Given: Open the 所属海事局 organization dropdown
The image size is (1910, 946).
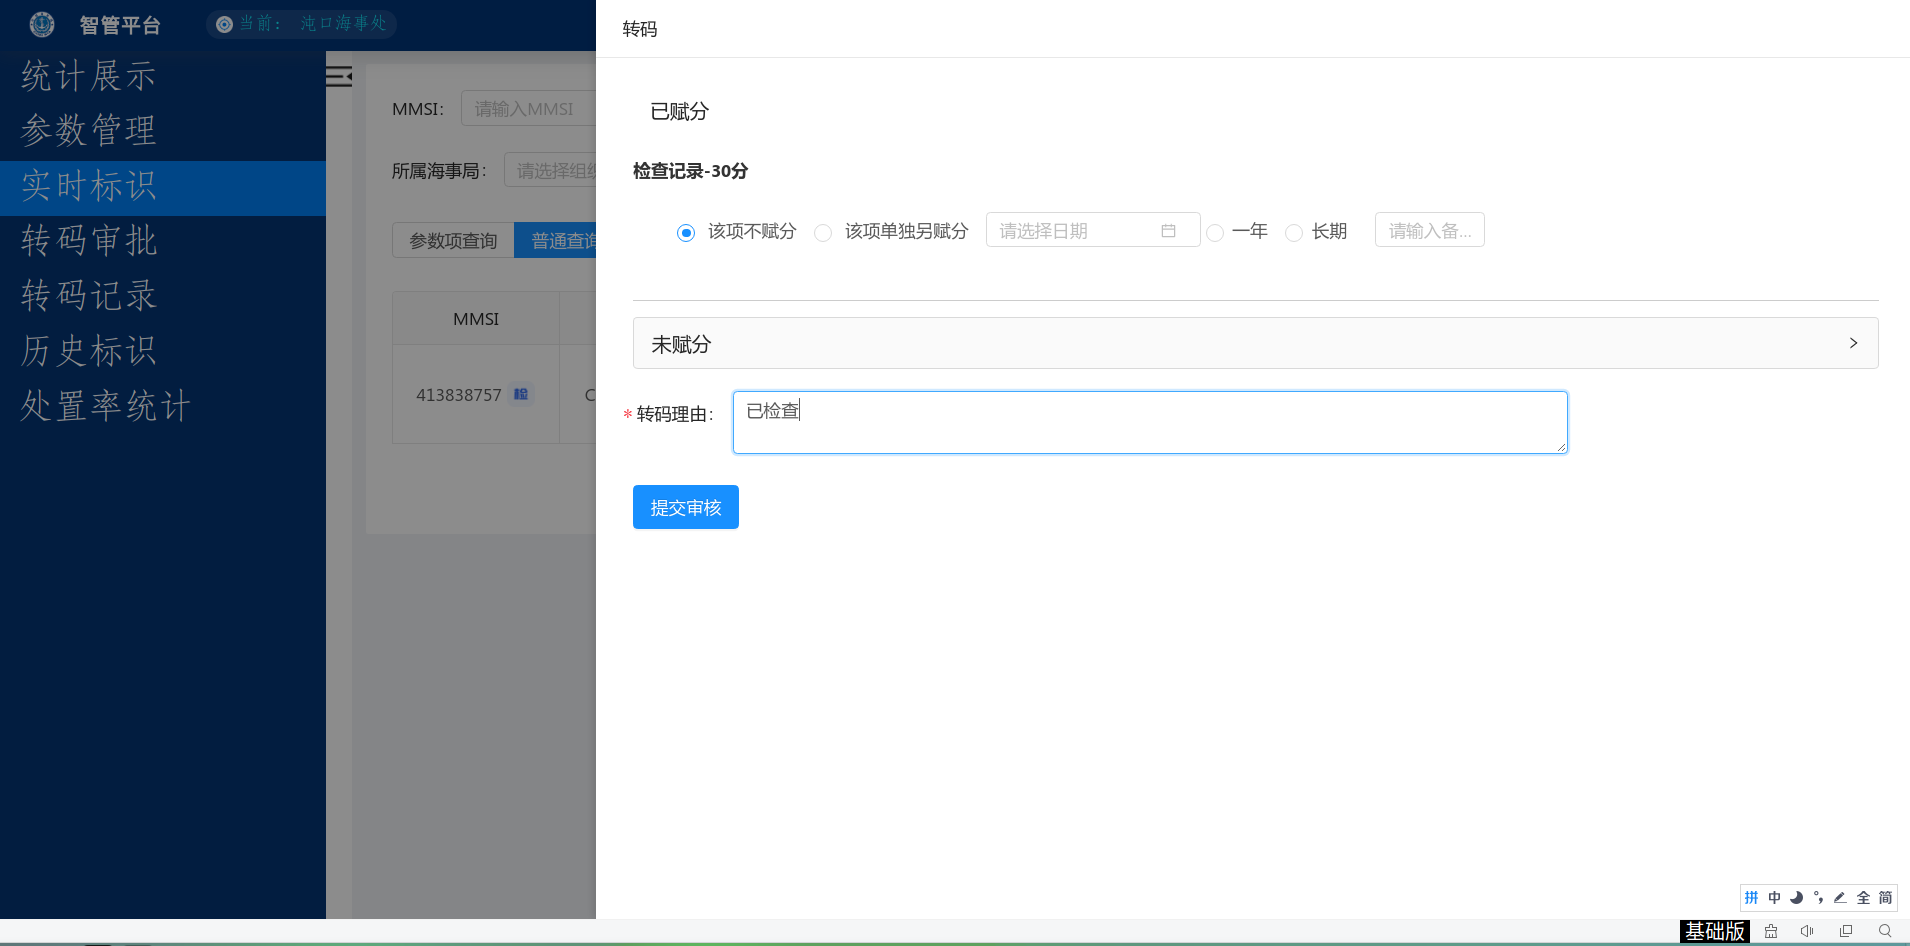Looking at the screenshot, I should click(x=551, y=170).
